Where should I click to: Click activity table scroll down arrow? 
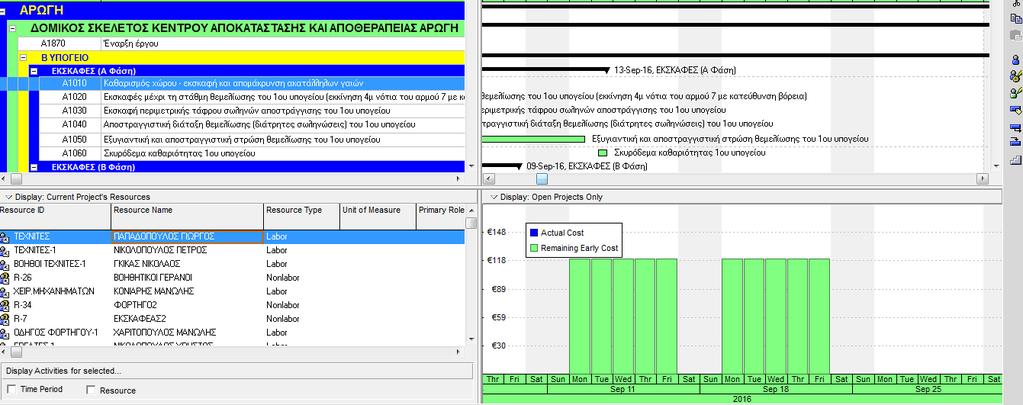(472, 166)
